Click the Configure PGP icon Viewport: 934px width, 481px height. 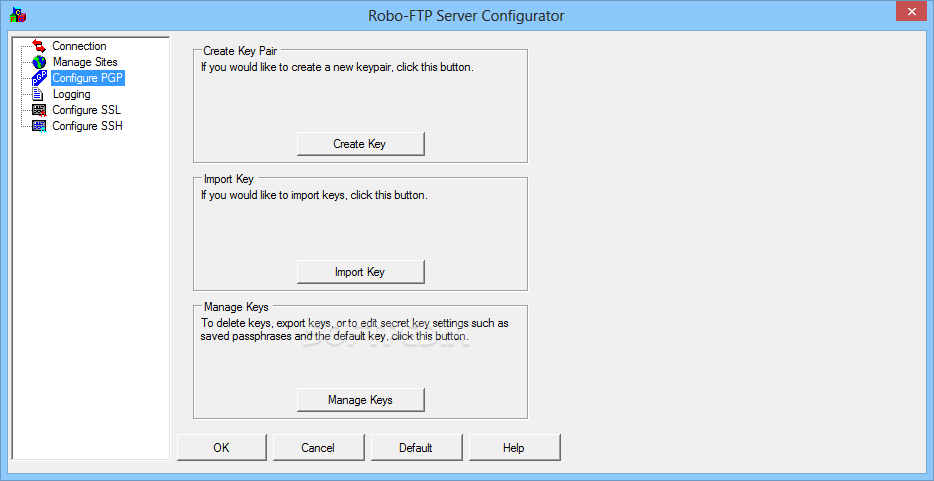coord(39,78)
